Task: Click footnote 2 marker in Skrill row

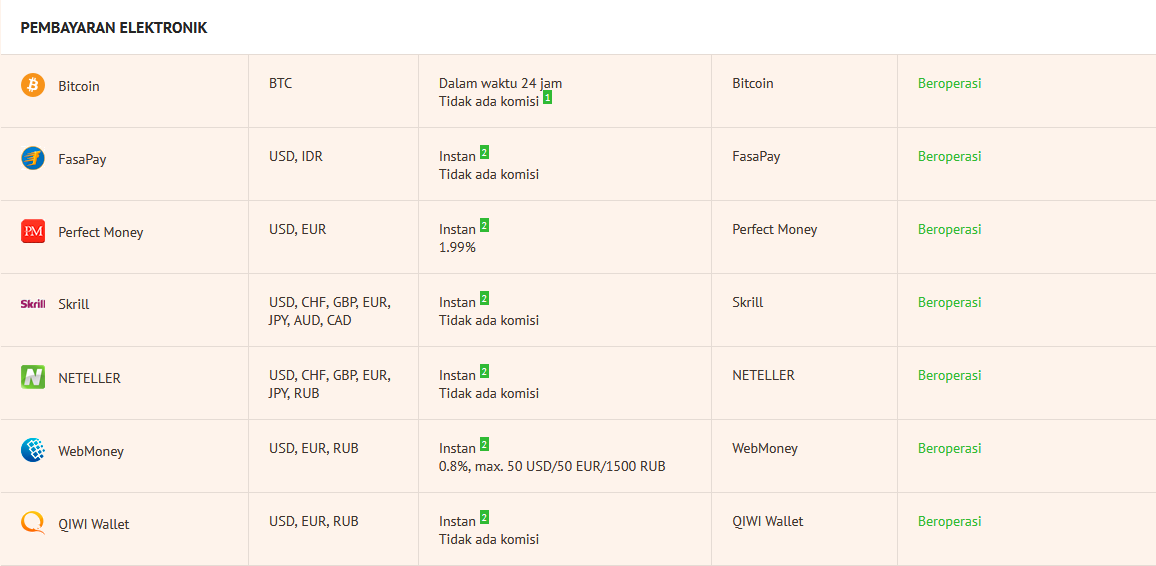Action: click(484, 299)
